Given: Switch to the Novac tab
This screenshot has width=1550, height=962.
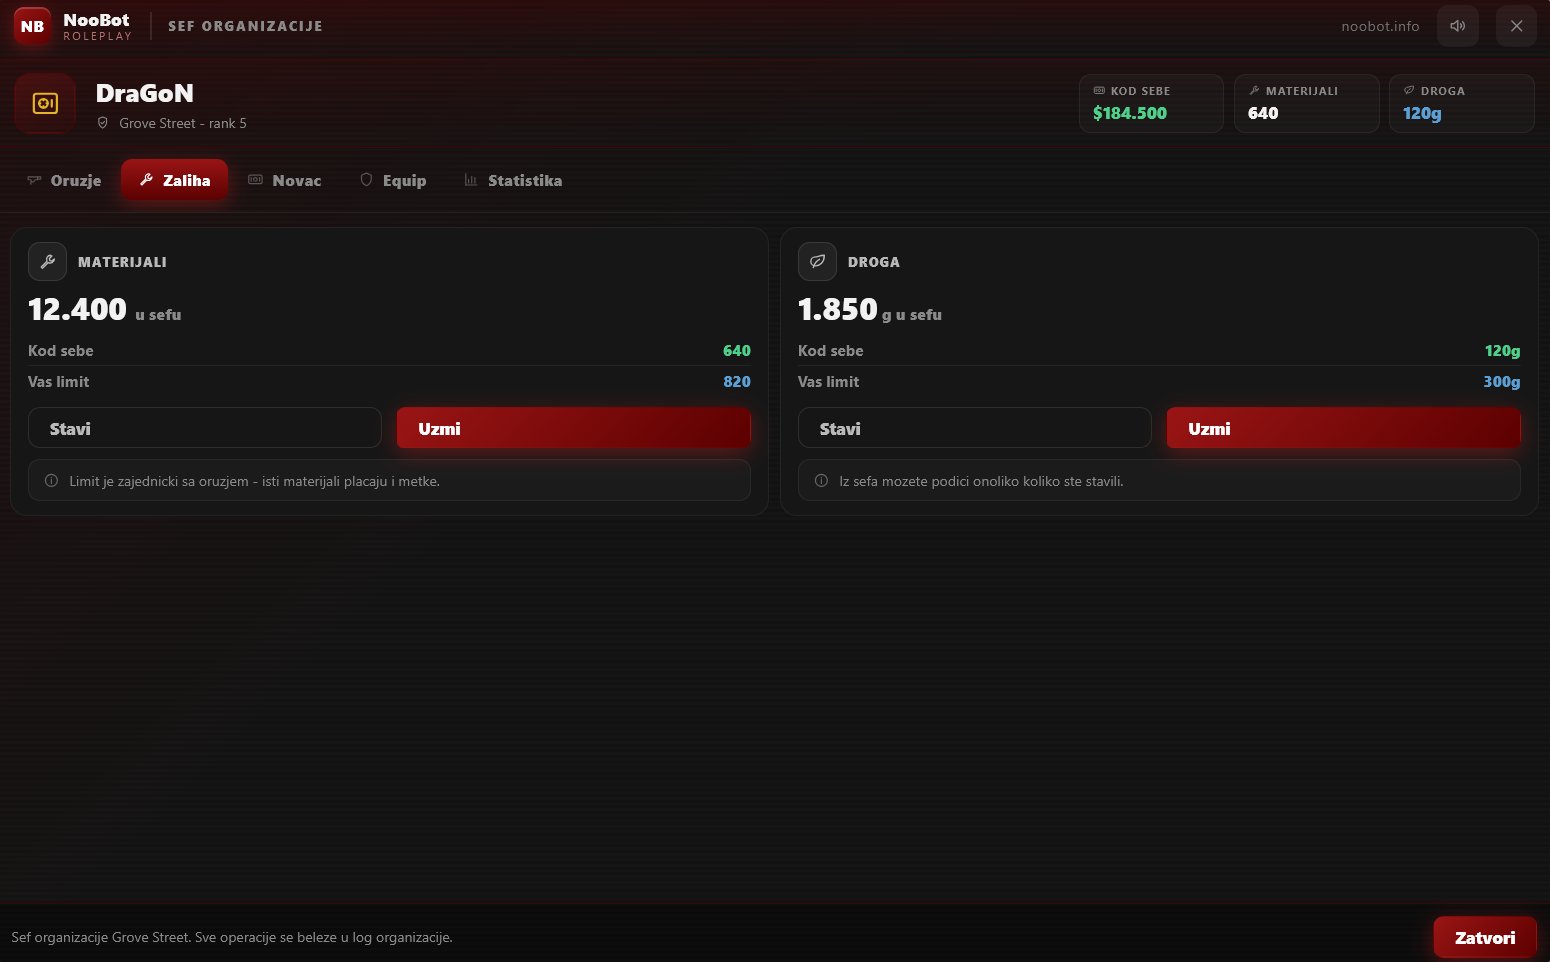Looking at the screenshot, I should (x=285, y=180).
